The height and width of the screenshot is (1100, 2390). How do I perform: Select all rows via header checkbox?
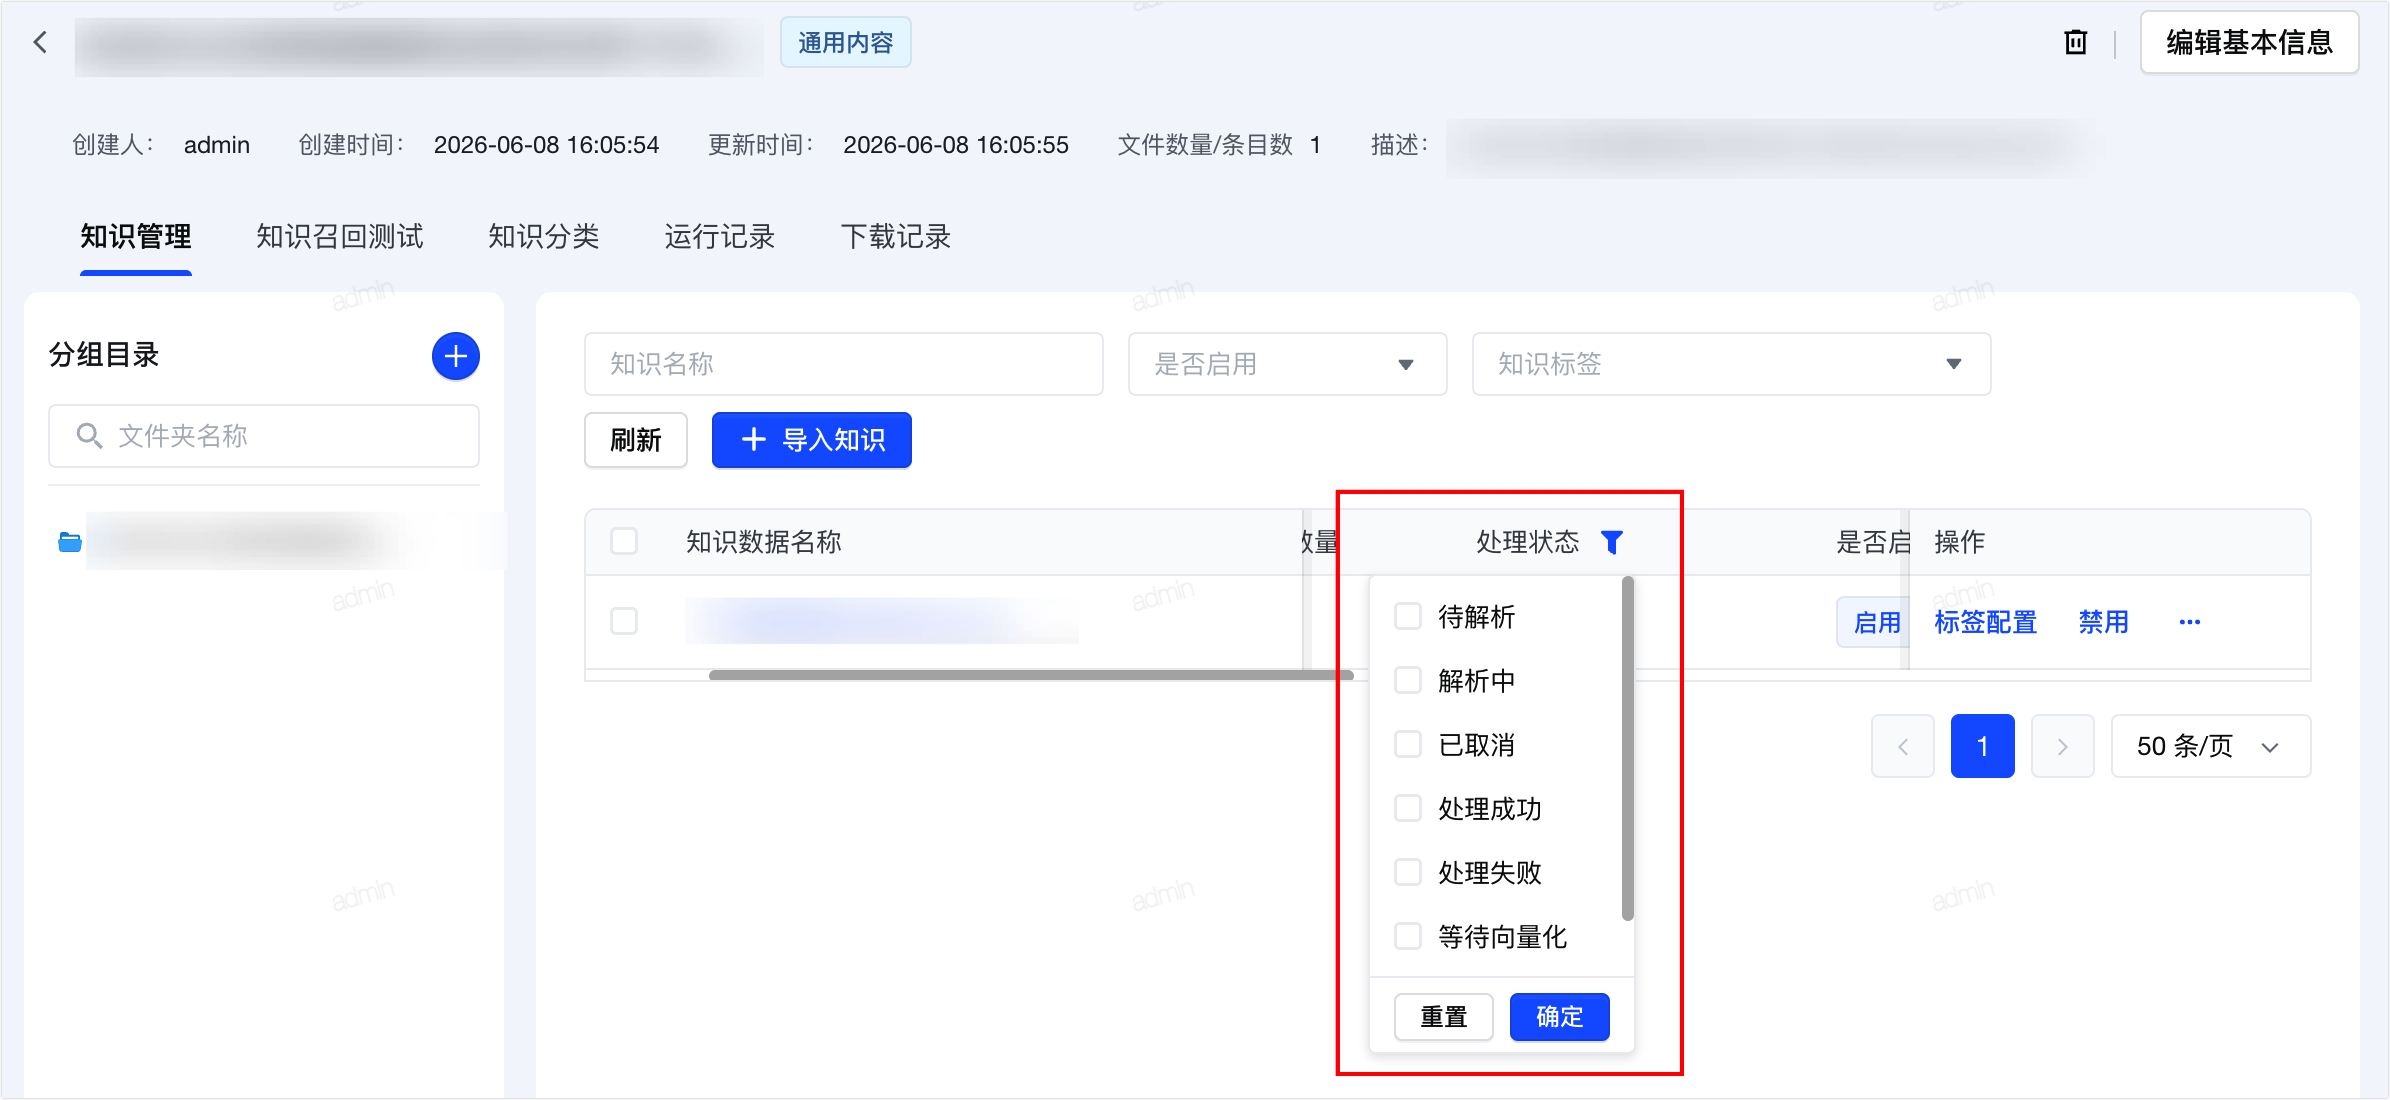[x=624, y=541]
